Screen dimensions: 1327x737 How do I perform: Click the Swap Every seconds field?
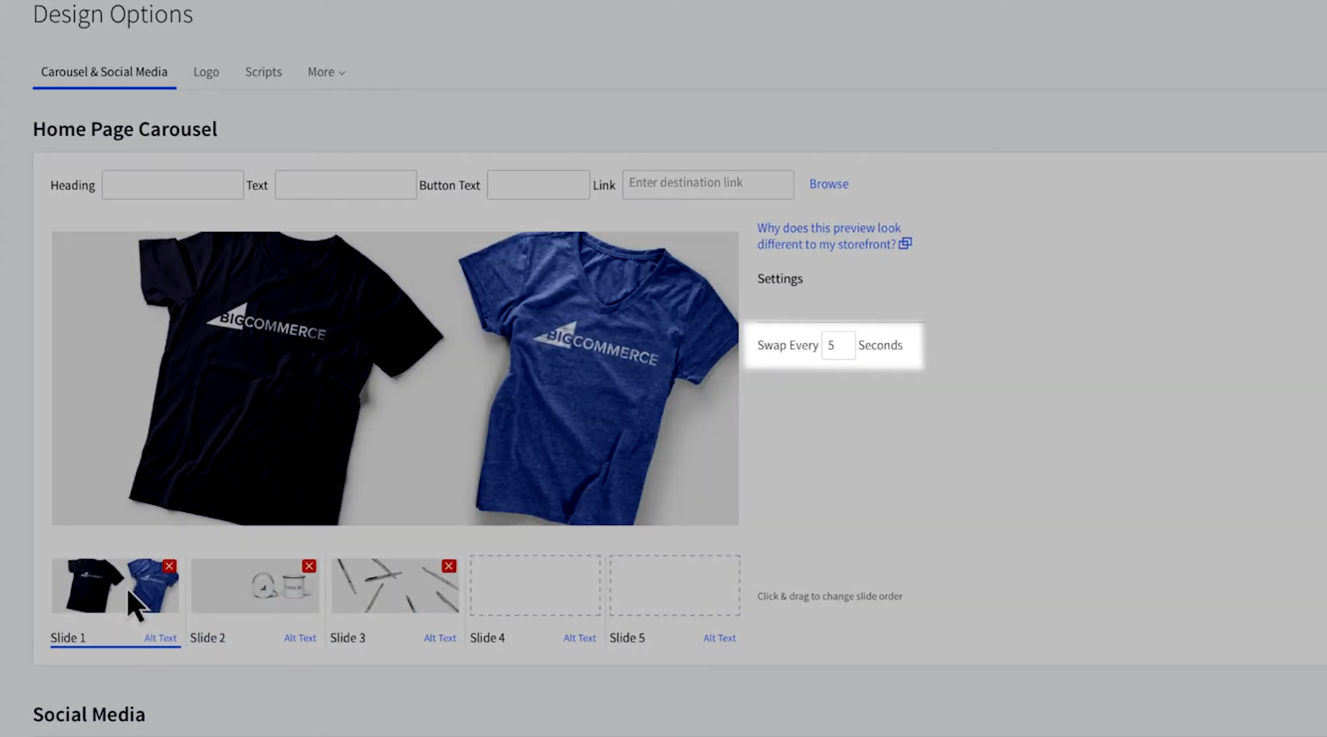click(x=837, y=345)
